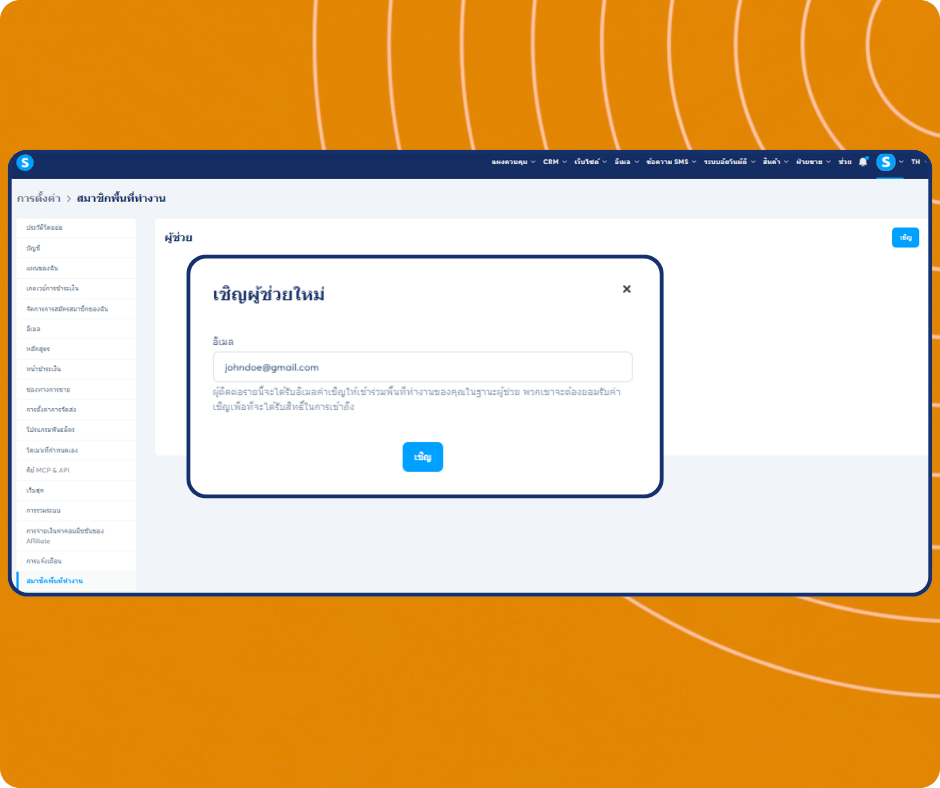Image resolution: width=940 pixels, height=788 pixels.
Task: Click the สมาชิกพื้นที่ทำงาน breadcrumb title
Action: pos(121,198)
